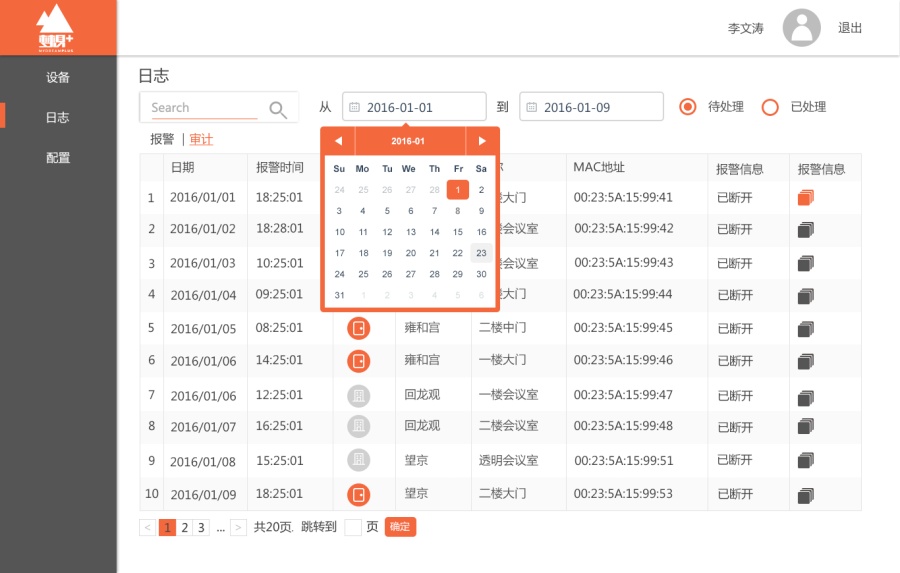
Task: Click username 李文涛
Action: point(746,28)
